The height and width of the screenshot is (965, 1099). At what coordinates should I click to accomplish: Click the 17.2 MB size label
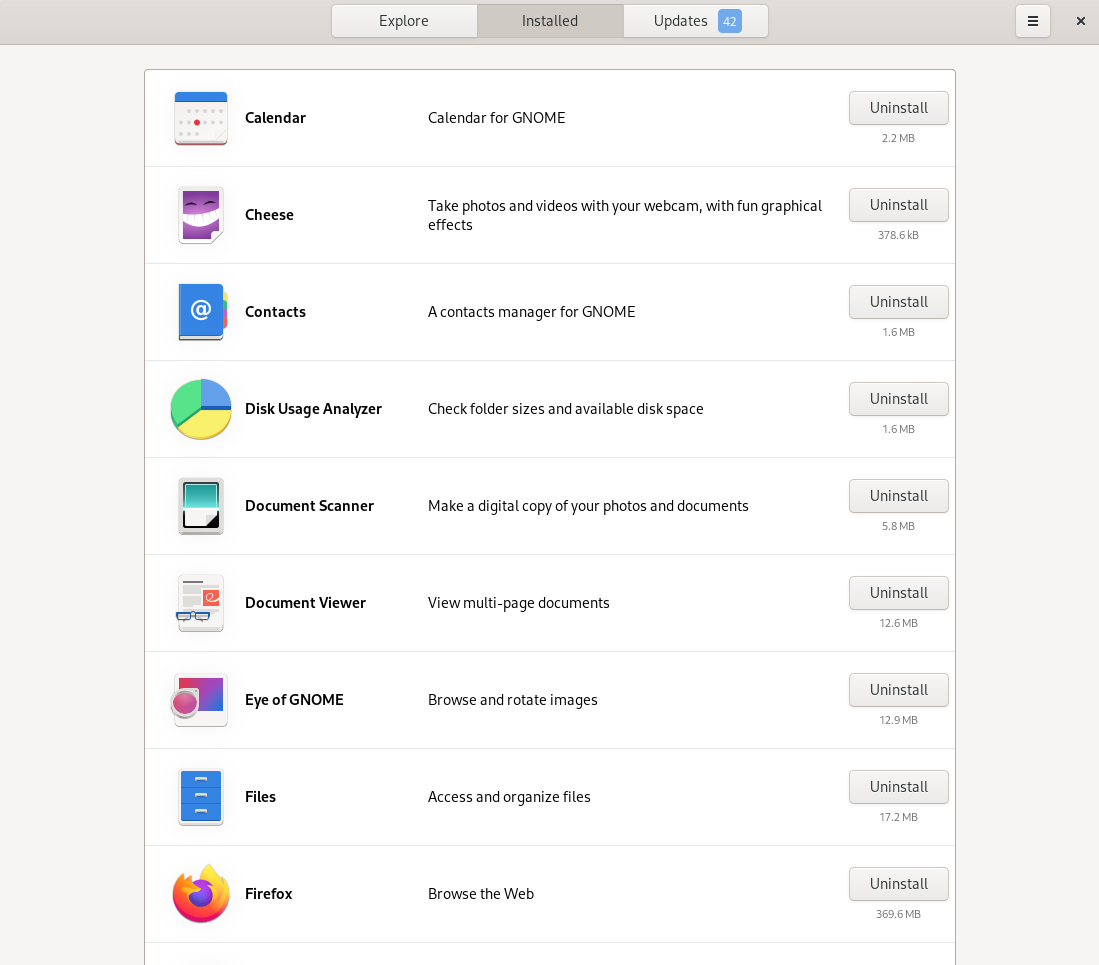pos(898,817)
